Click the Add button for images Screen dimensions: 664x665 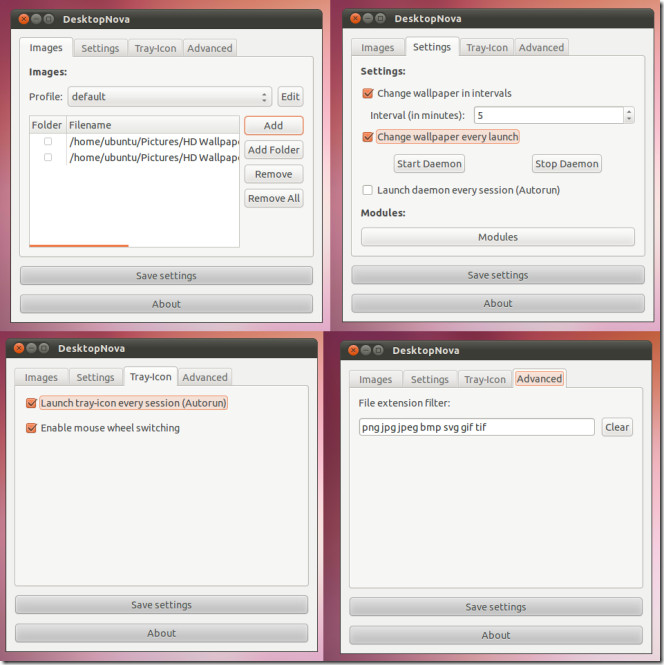tap(273, 126)
